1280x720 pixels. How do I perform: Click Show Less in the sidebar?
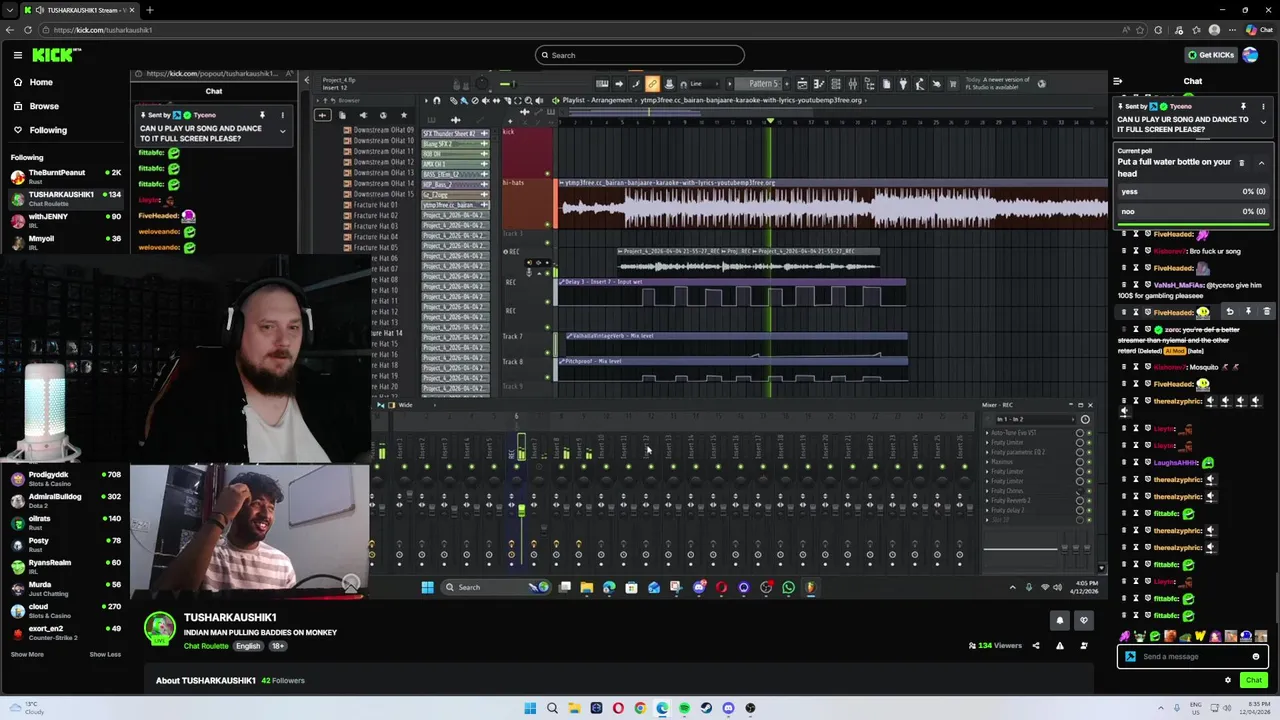[105, 654]
